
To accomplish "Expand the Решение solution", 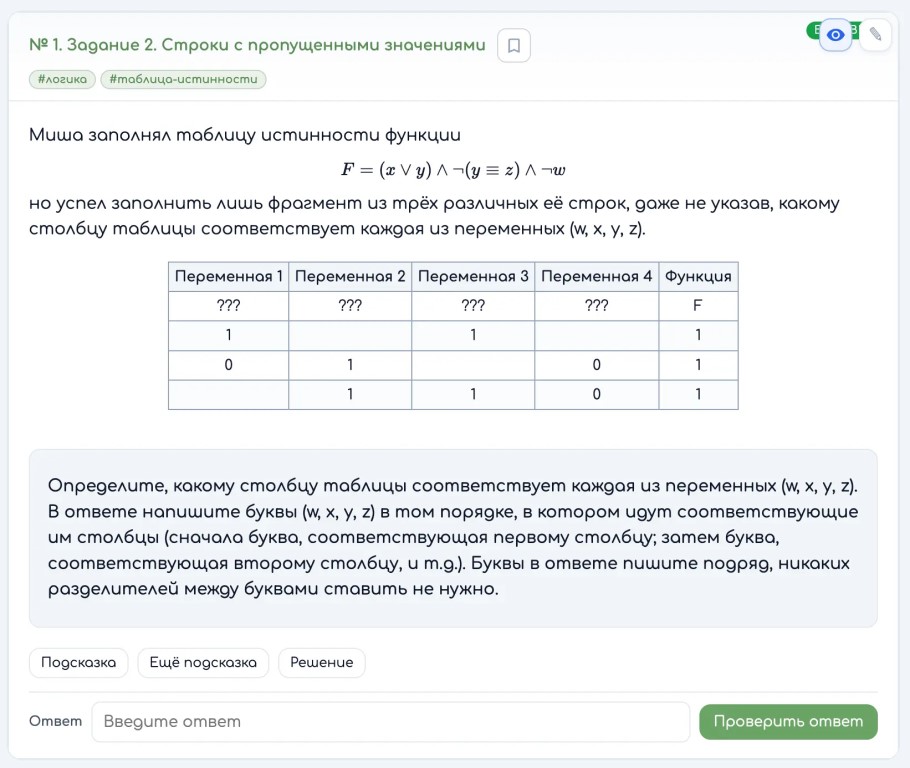I will [322, 662].
